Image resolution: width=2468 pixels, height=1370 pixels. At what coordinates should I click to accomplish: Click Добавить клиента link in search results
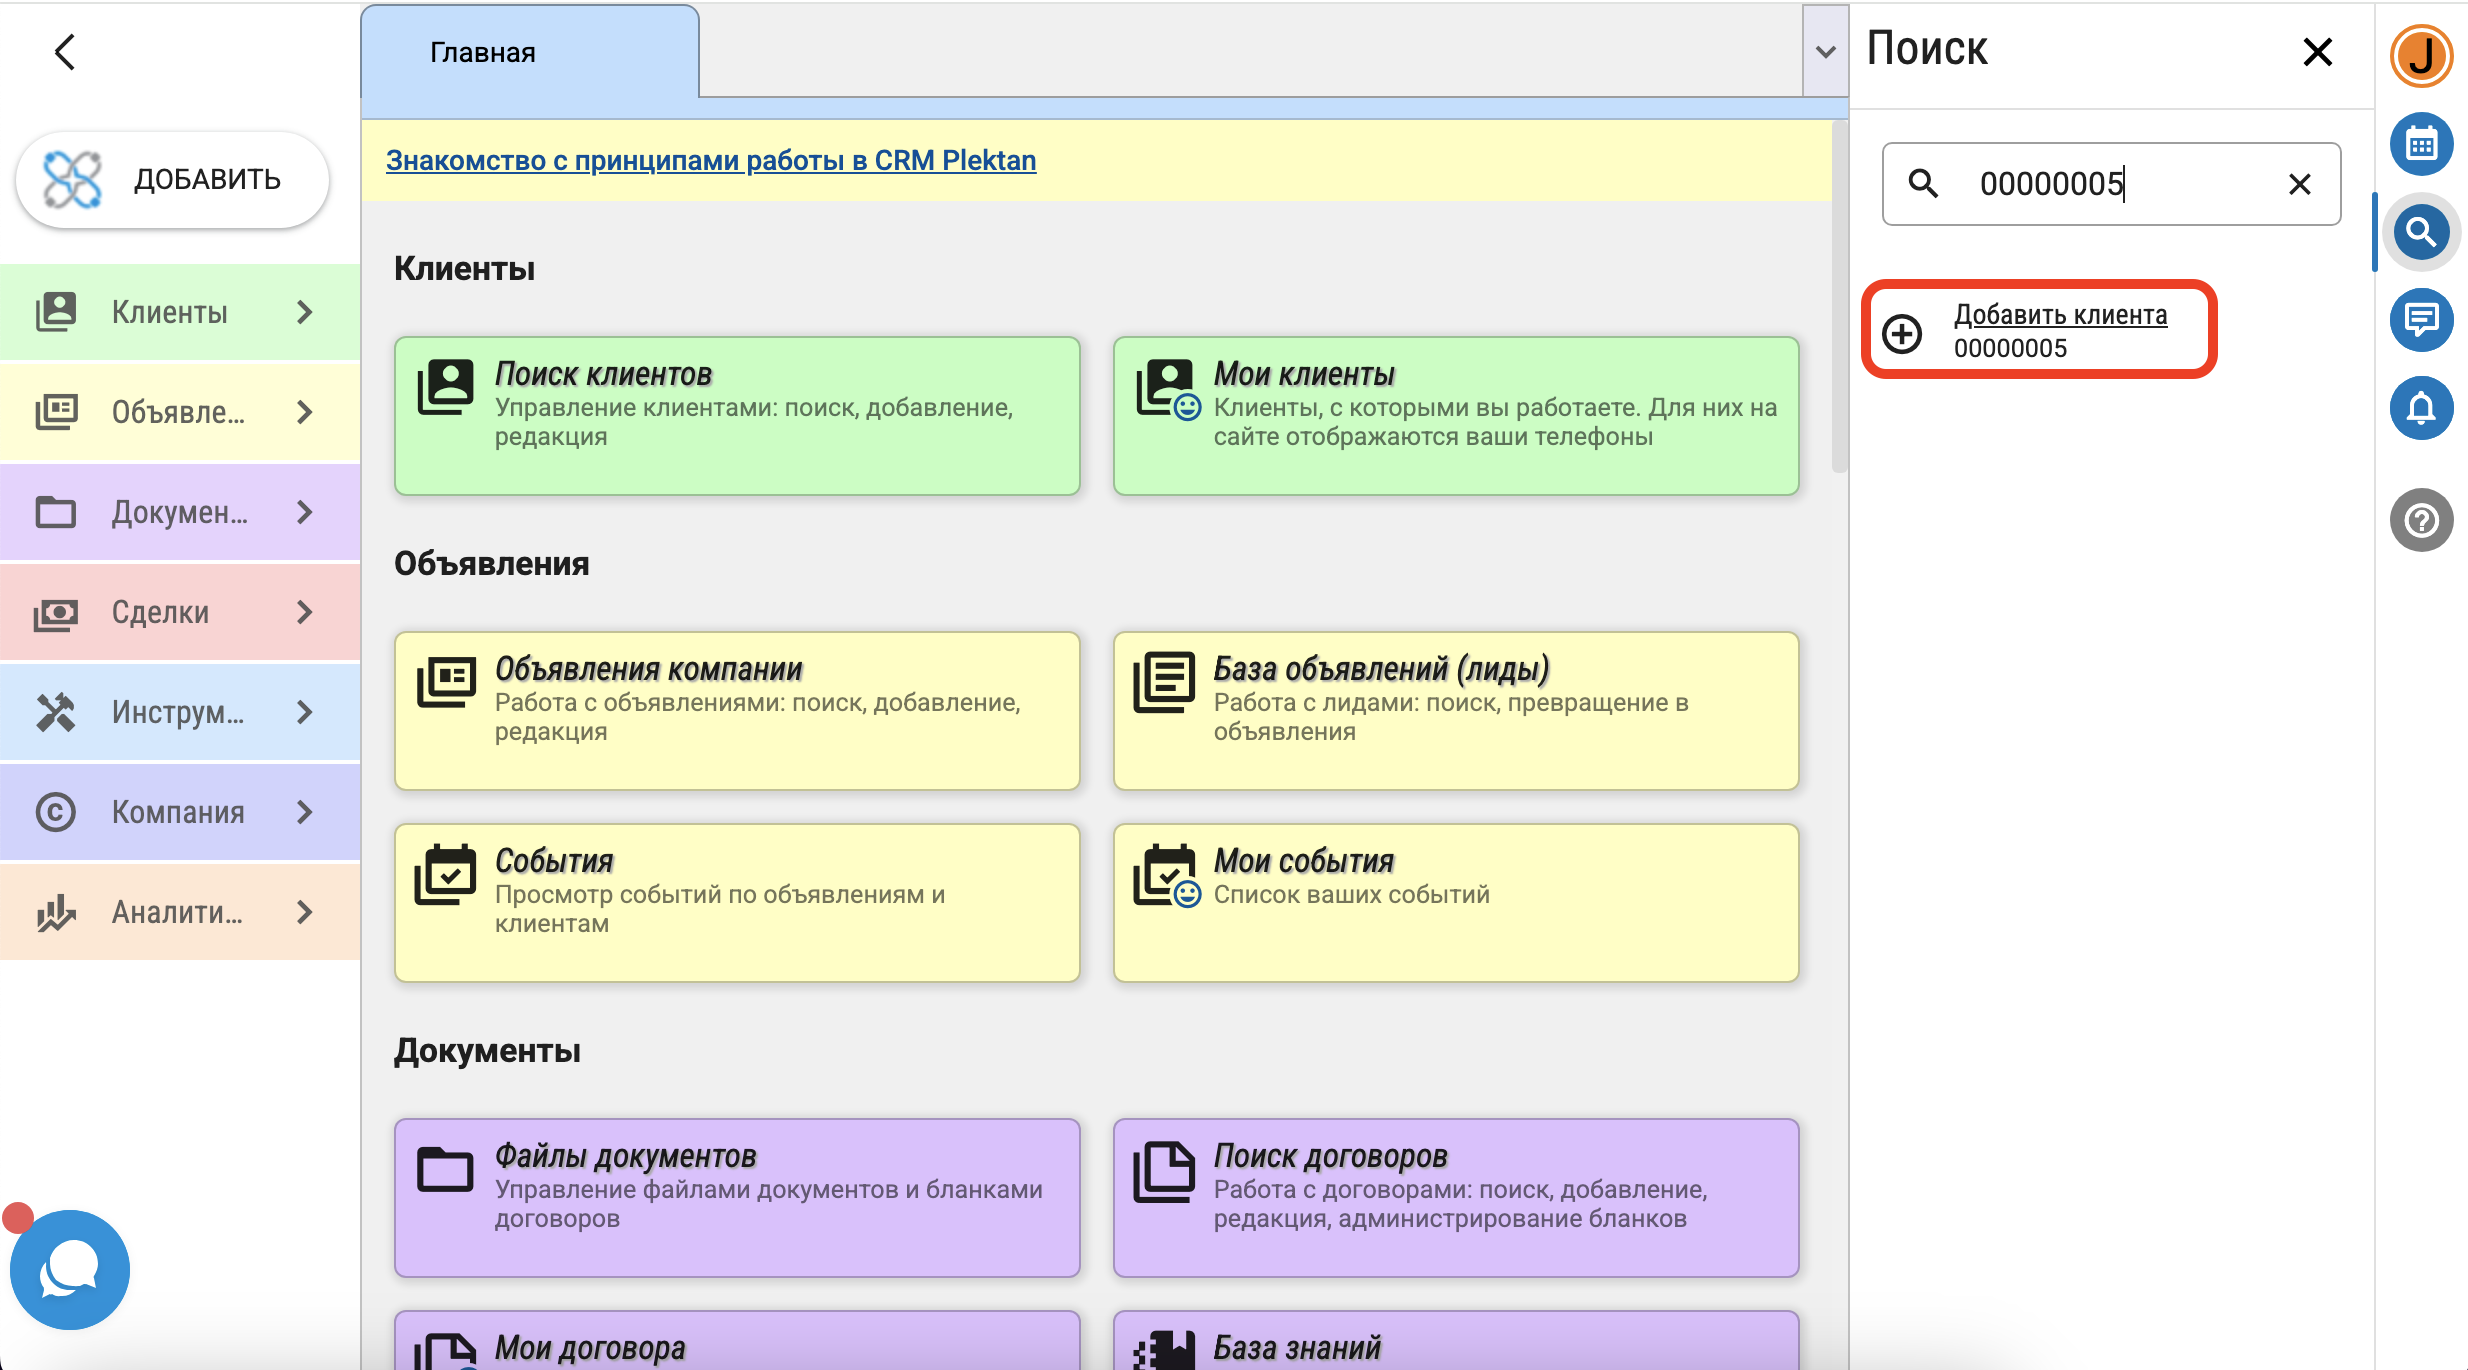pos(2060,314)
